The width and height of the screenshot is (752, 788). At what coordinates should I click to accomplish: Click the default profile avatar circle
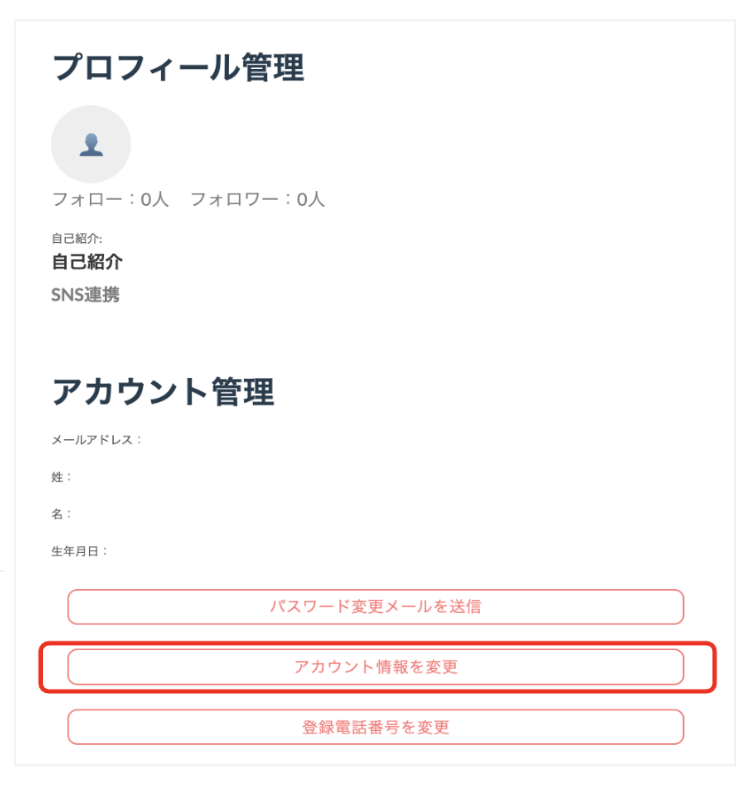point(91,144)
